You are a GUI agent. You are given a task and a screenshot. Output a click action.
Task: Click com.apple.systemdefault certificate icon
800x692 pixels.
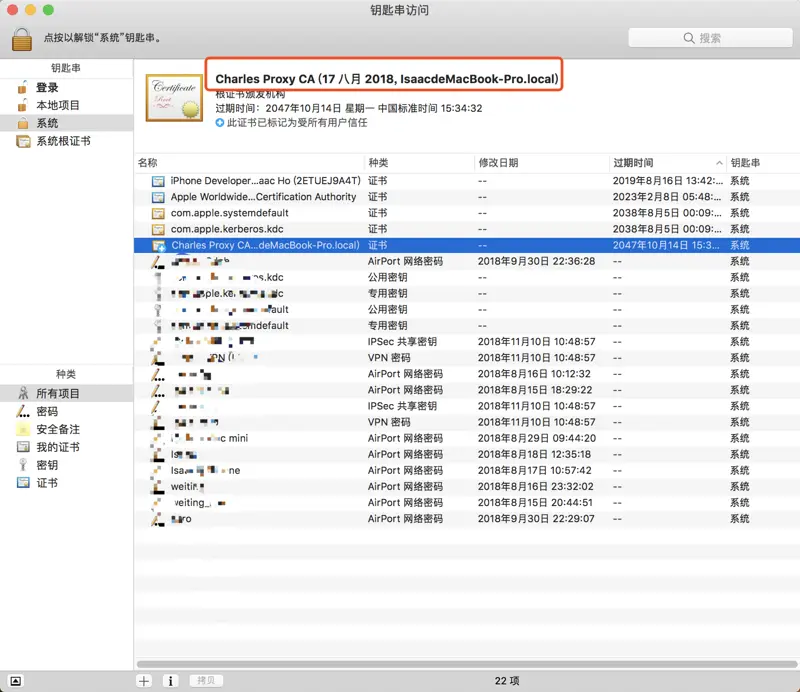pos(159,213)
